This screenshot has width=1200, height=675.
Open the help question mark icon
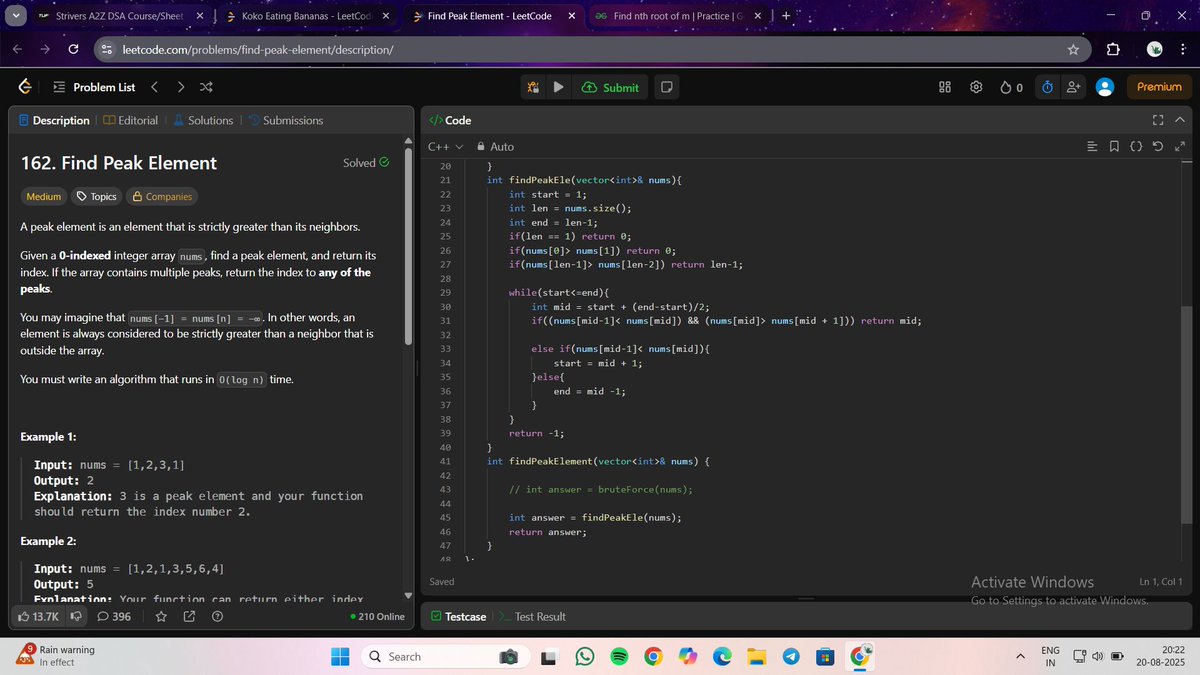217,616
